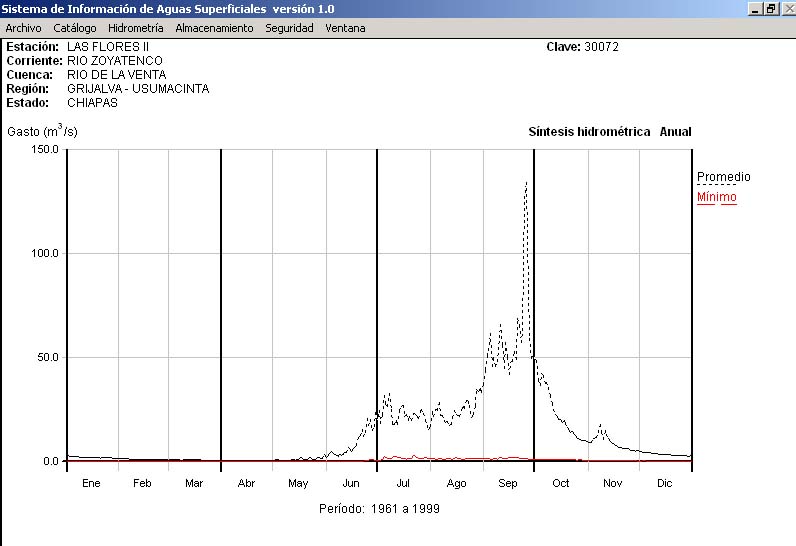Viewport: 796px width, 546px height.
Task: Click the Síntesis hidrométrica chart title
Action: point(589,132)
